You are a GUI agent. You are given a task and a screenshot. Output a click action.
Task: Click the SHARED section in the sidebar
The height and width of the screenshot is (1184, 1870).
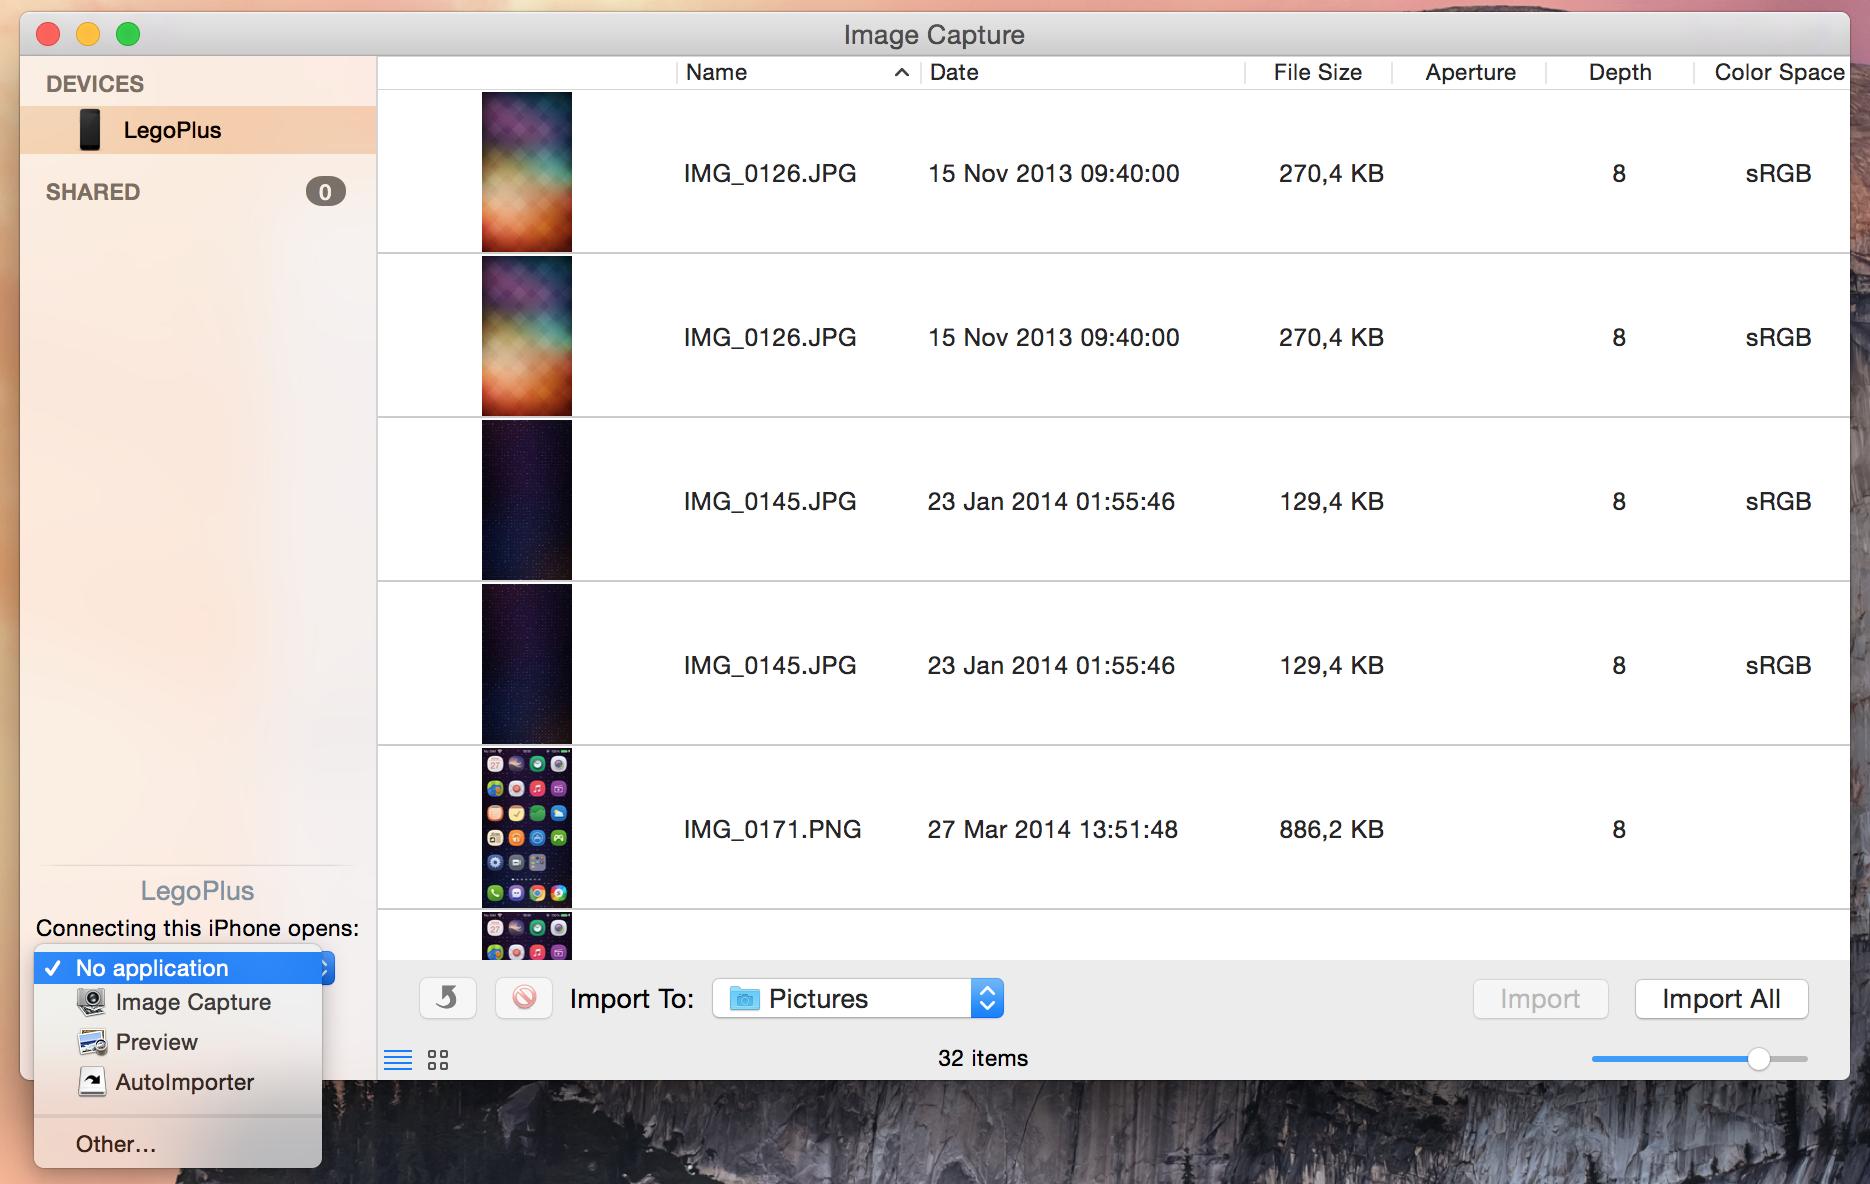[92, 192]
